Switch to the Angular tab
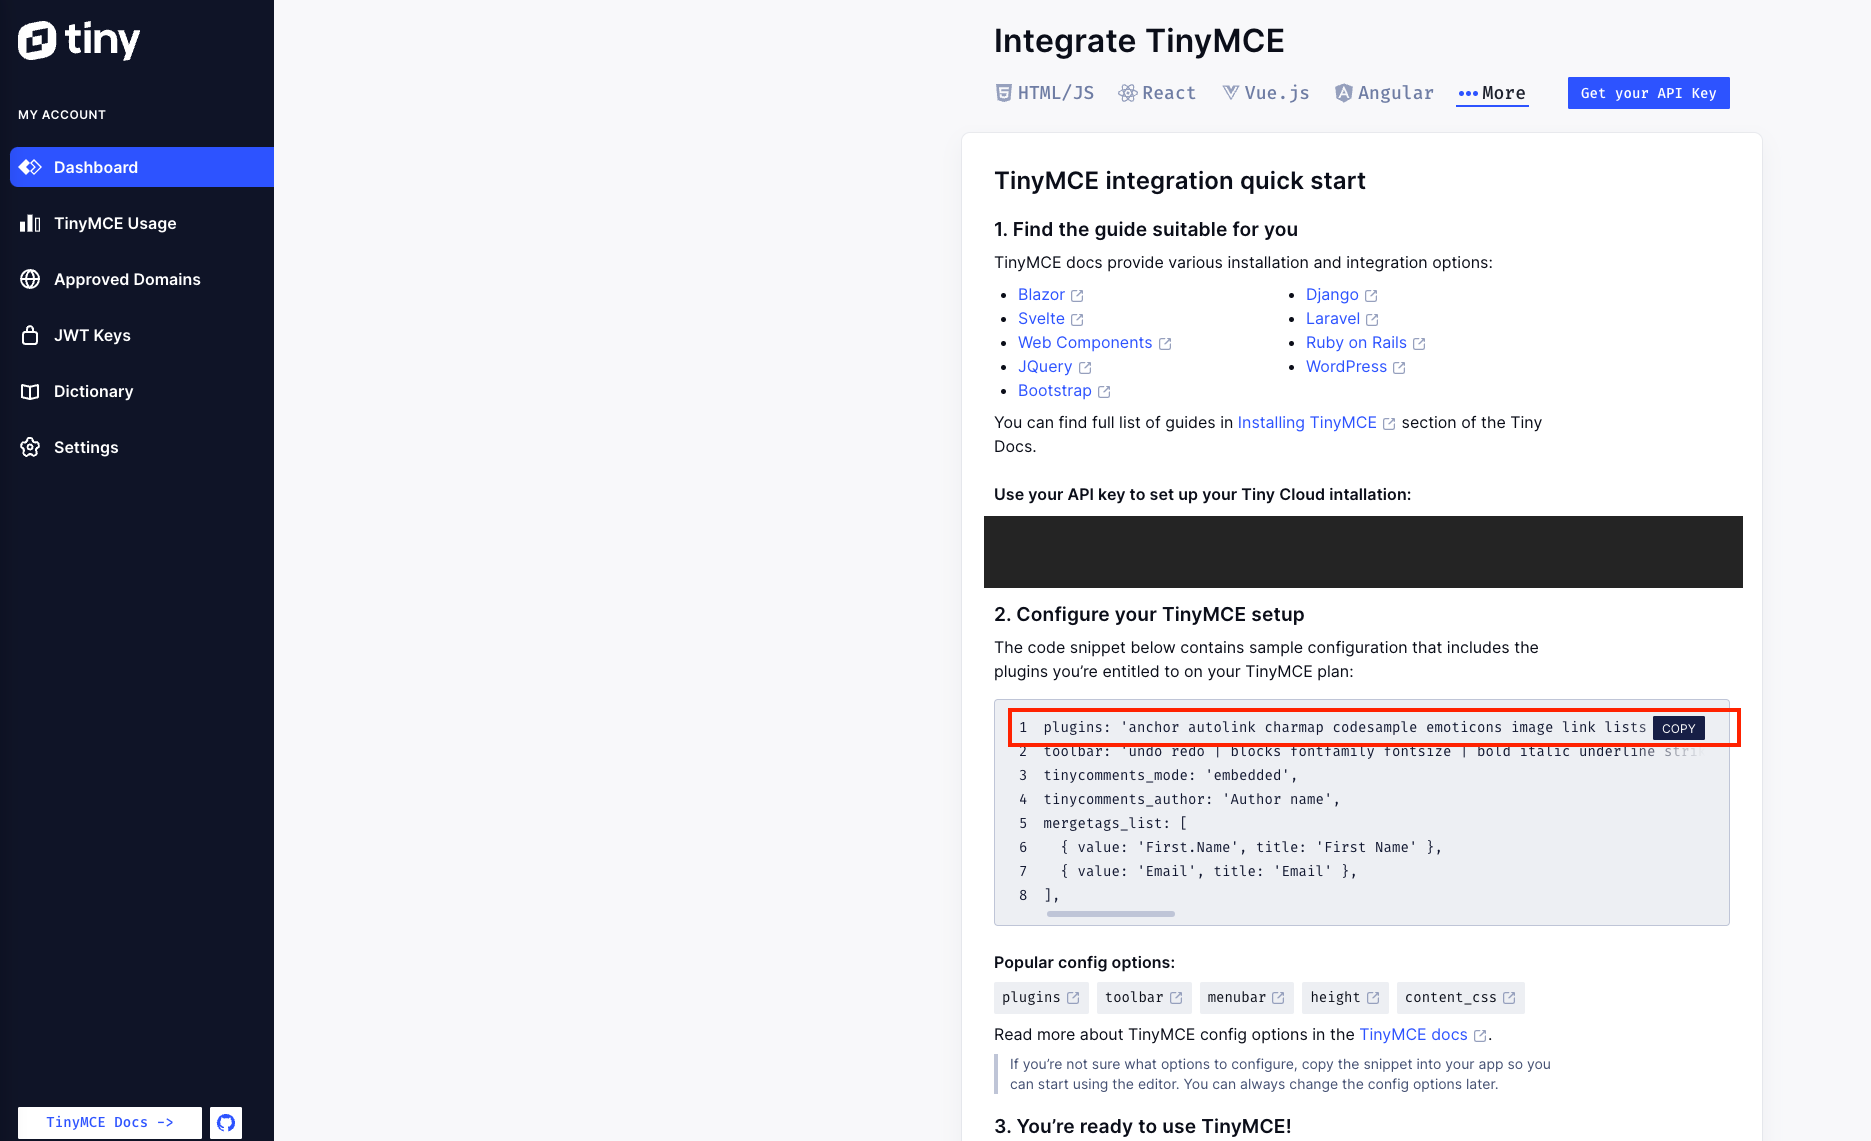 coord(1384,93)
